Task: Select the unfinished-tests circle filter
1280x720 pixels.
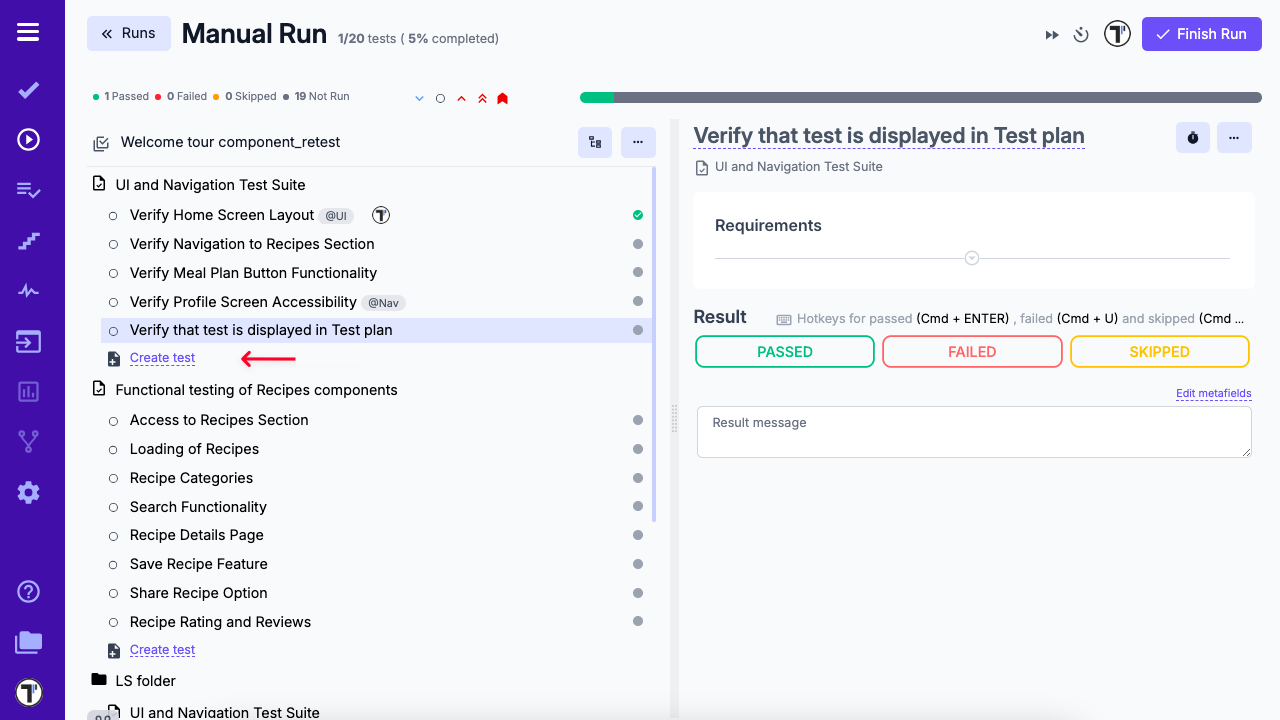Action: (440, 97)
